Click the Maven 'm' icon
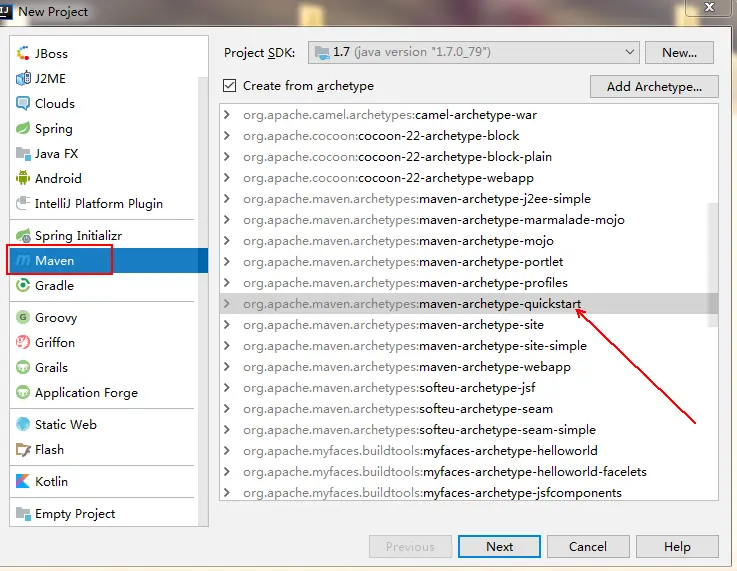 coord(23,260)
